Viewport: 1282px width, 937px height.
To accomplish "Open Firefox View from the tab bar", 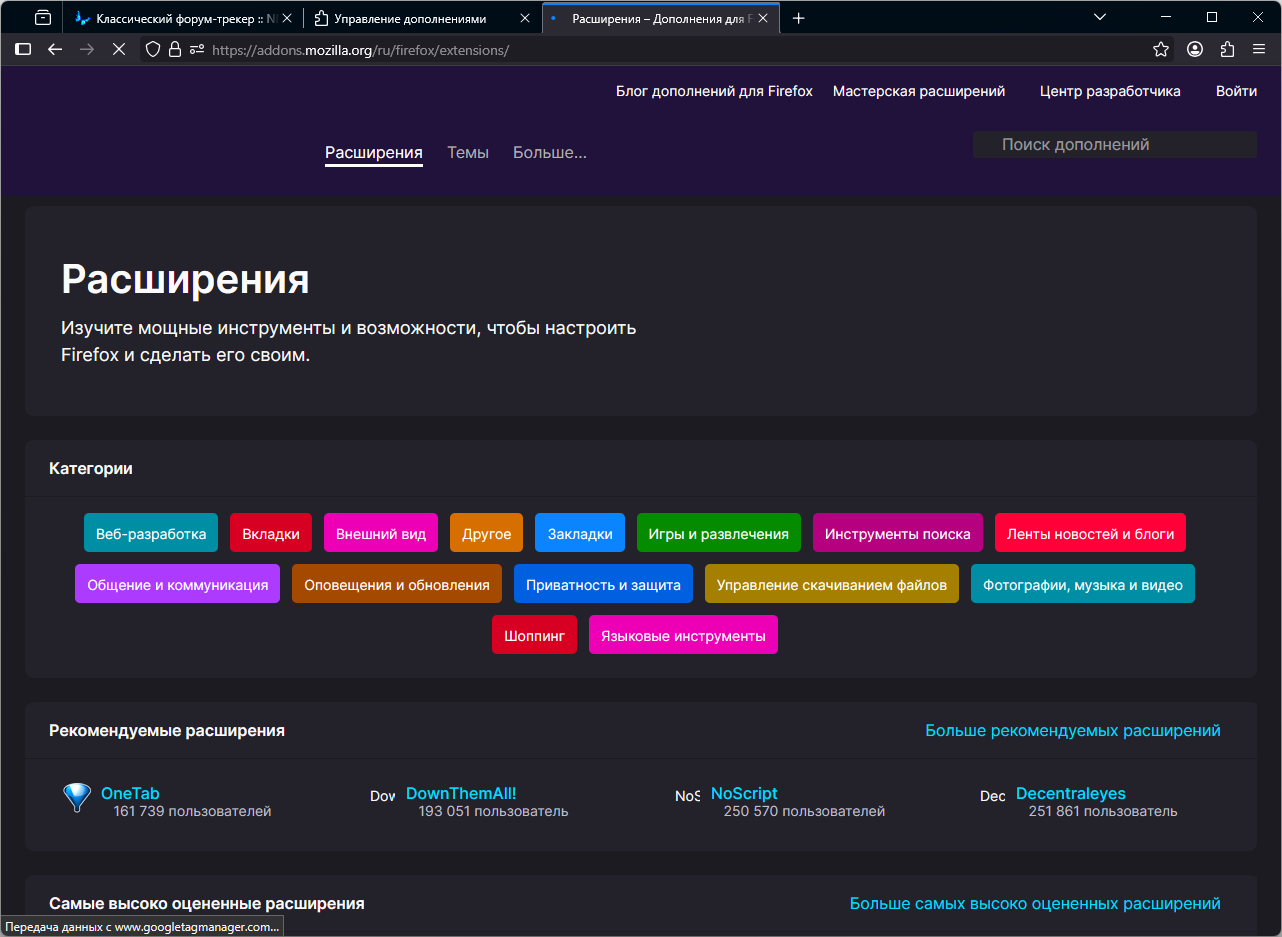I will (x=43, y=18).
